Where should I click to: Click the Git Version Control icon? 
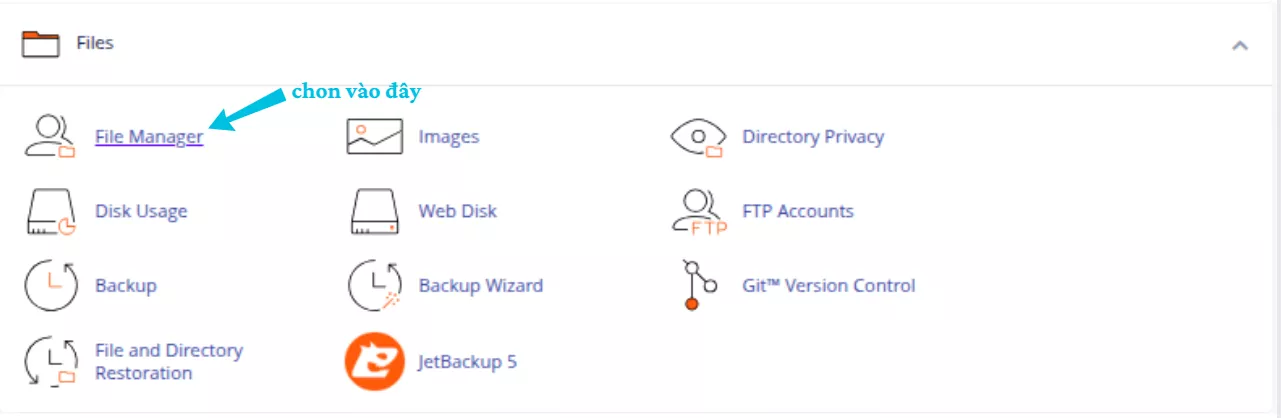pos(698,286)
